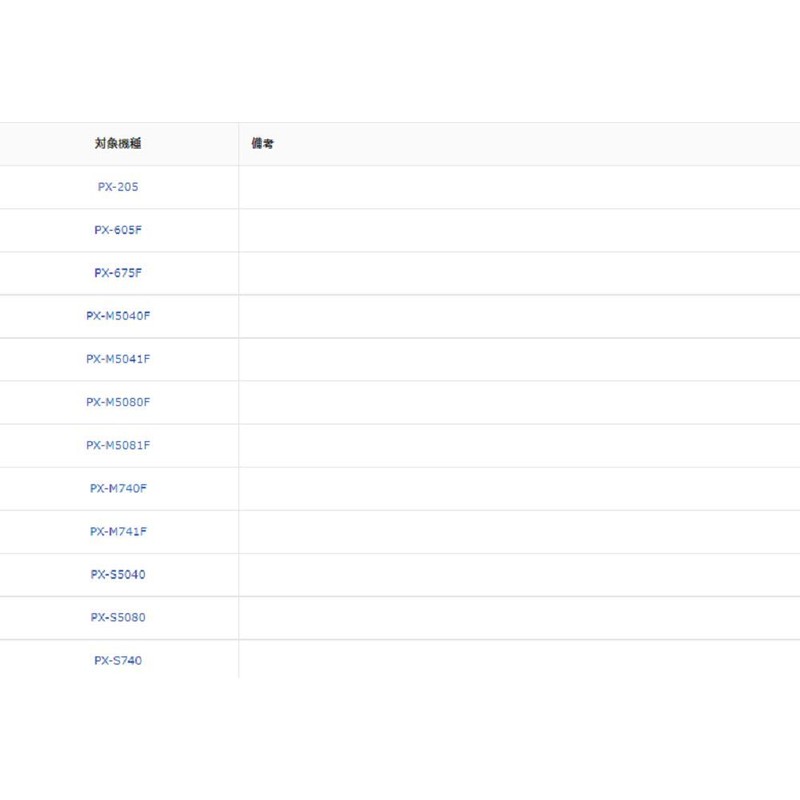Image resolution: width=800 pixels, height=800 pixels.
Task: Select the 備考 cell in PX-675F row
Action: [x=519, y=273]
